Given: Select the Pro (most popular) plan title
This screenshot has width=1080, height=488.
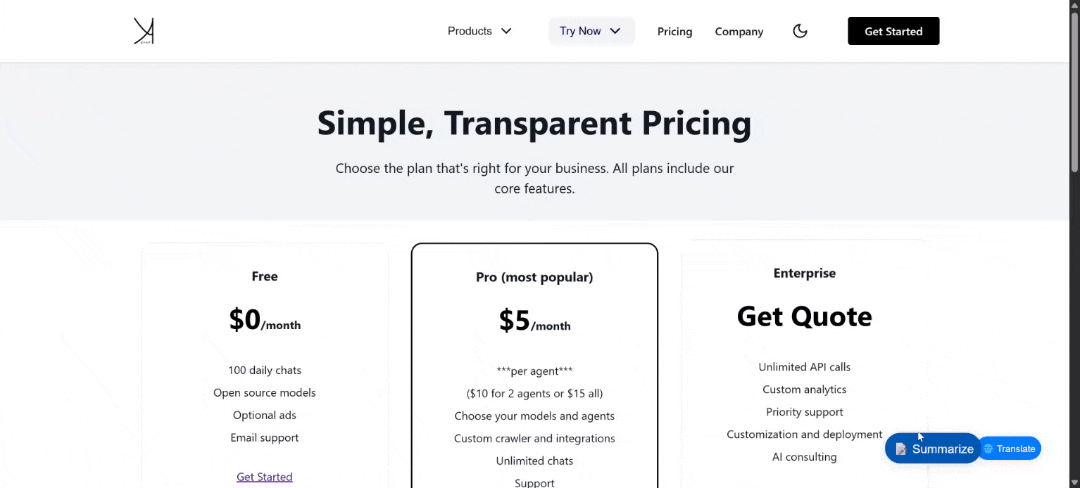Looking at the screenshot, I should click(x=534, y=277).
